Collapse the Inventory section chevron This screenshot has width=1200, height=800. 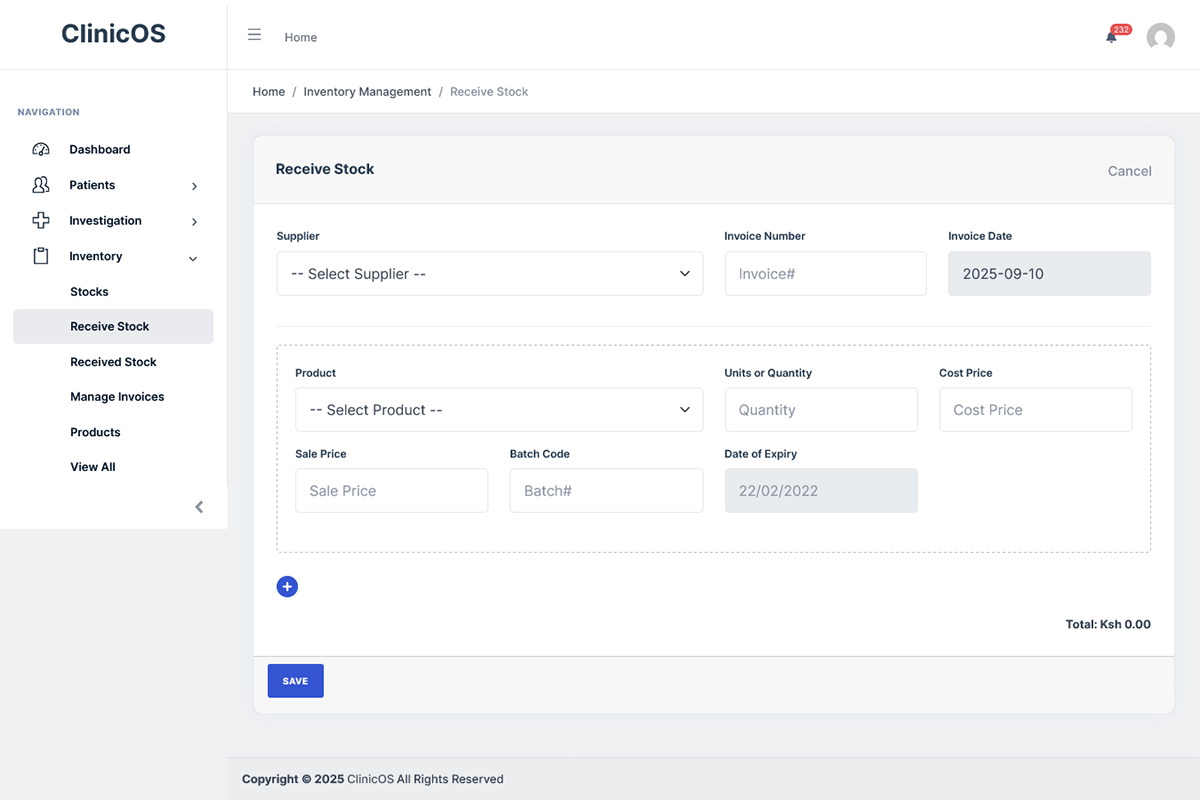[193, 257]
